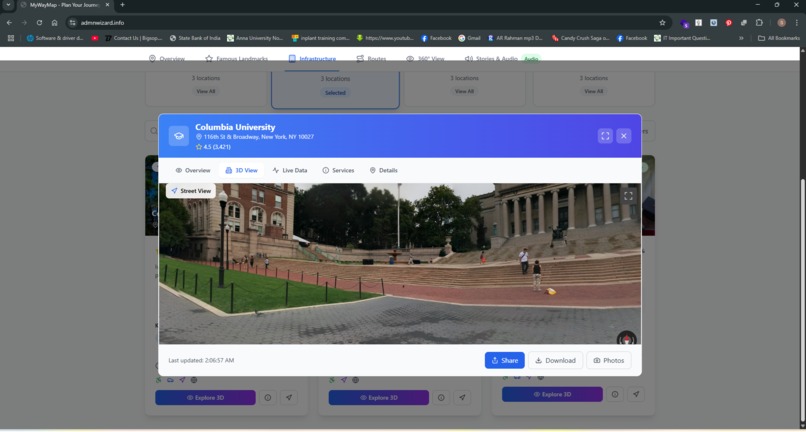Click the Selected category button
Viewport: 806px width, 432px height.
(335, 93)
